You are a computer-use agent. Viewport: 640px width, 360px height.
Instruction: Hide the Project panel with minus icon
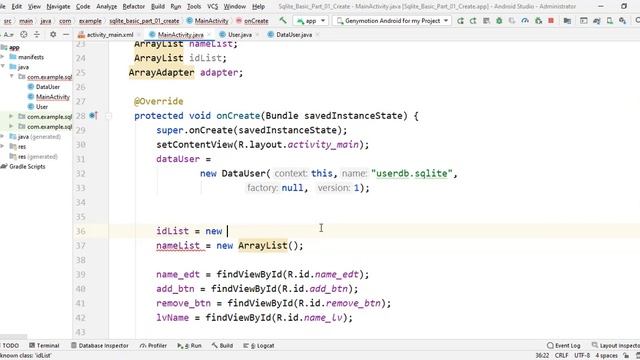[66, 35]
